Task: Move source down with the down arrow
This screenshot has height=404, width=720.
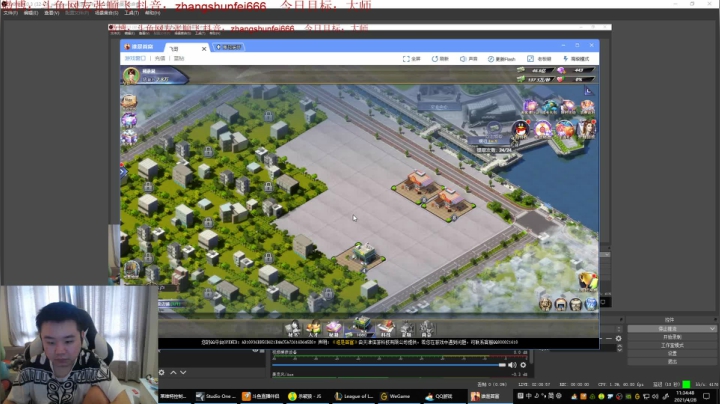Action: tap(183, 372)
